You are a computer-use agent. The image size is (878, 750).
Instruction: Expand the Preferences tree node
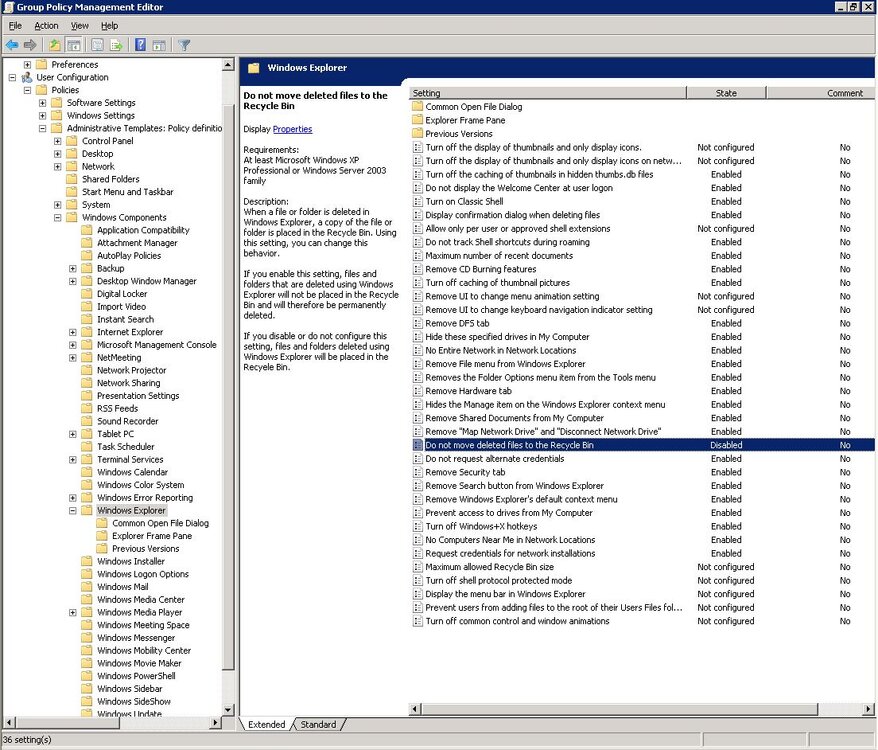(27, 64)
